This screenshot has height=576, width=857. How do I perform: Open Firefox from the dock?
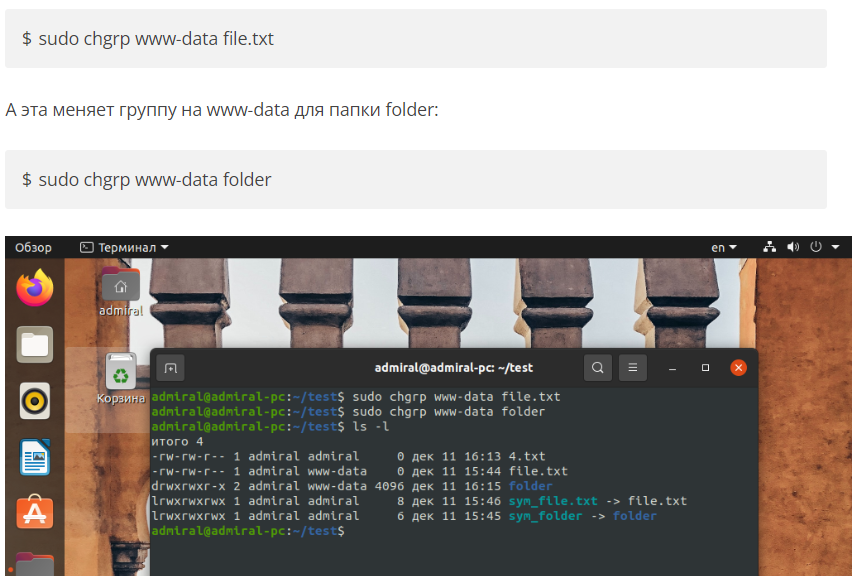pyautogui.click(x=35, y=288)
